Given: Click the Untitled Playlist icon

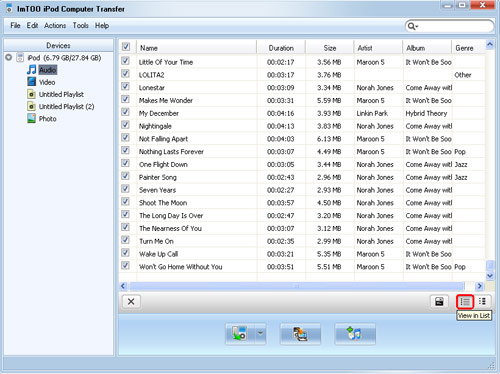Looking at the screenshot, I should point(31,94).
